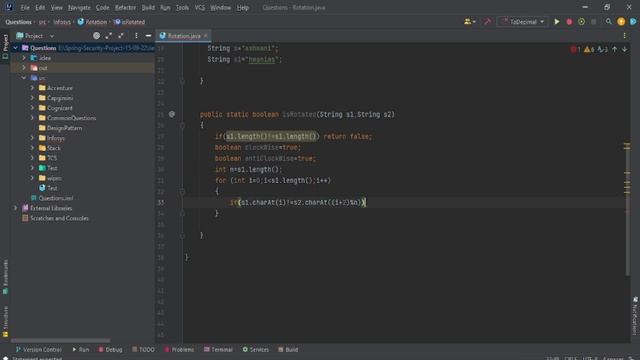Open the Project view selector dropdown

click(35, 36)
